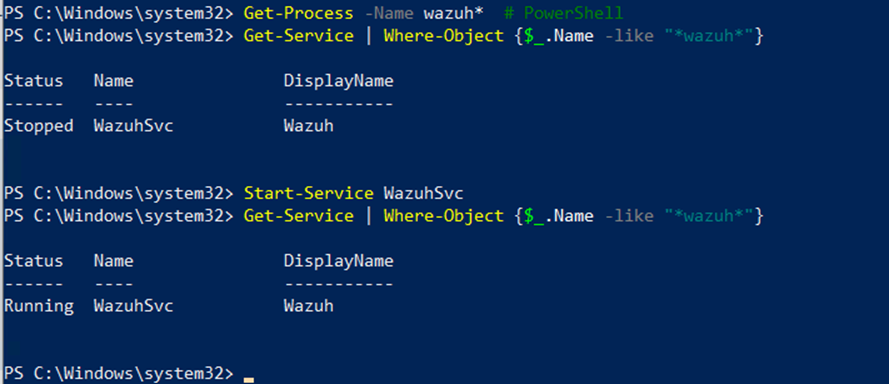Click the Get-Process command on the first line
Viewport: 889px width, 384px height.
point(298,12)
